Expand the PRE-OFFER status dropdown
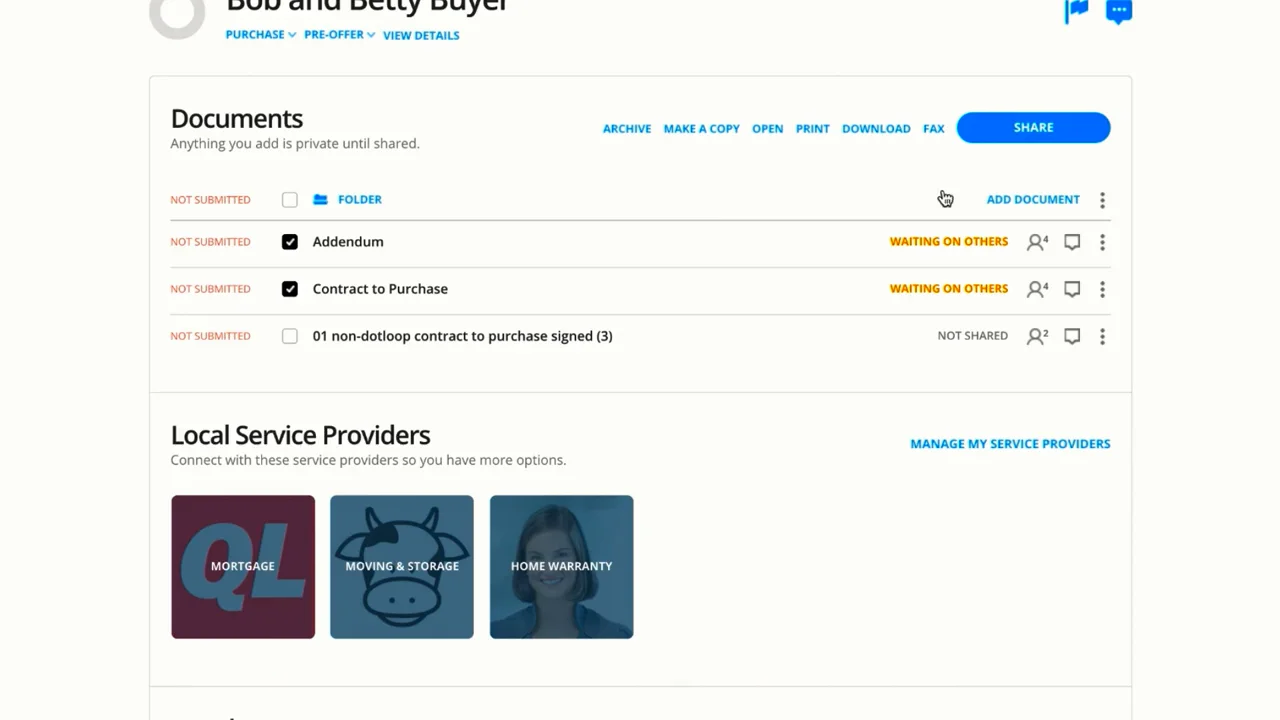This screenshot has height=720, width=1280. click(x=339, y=35)
